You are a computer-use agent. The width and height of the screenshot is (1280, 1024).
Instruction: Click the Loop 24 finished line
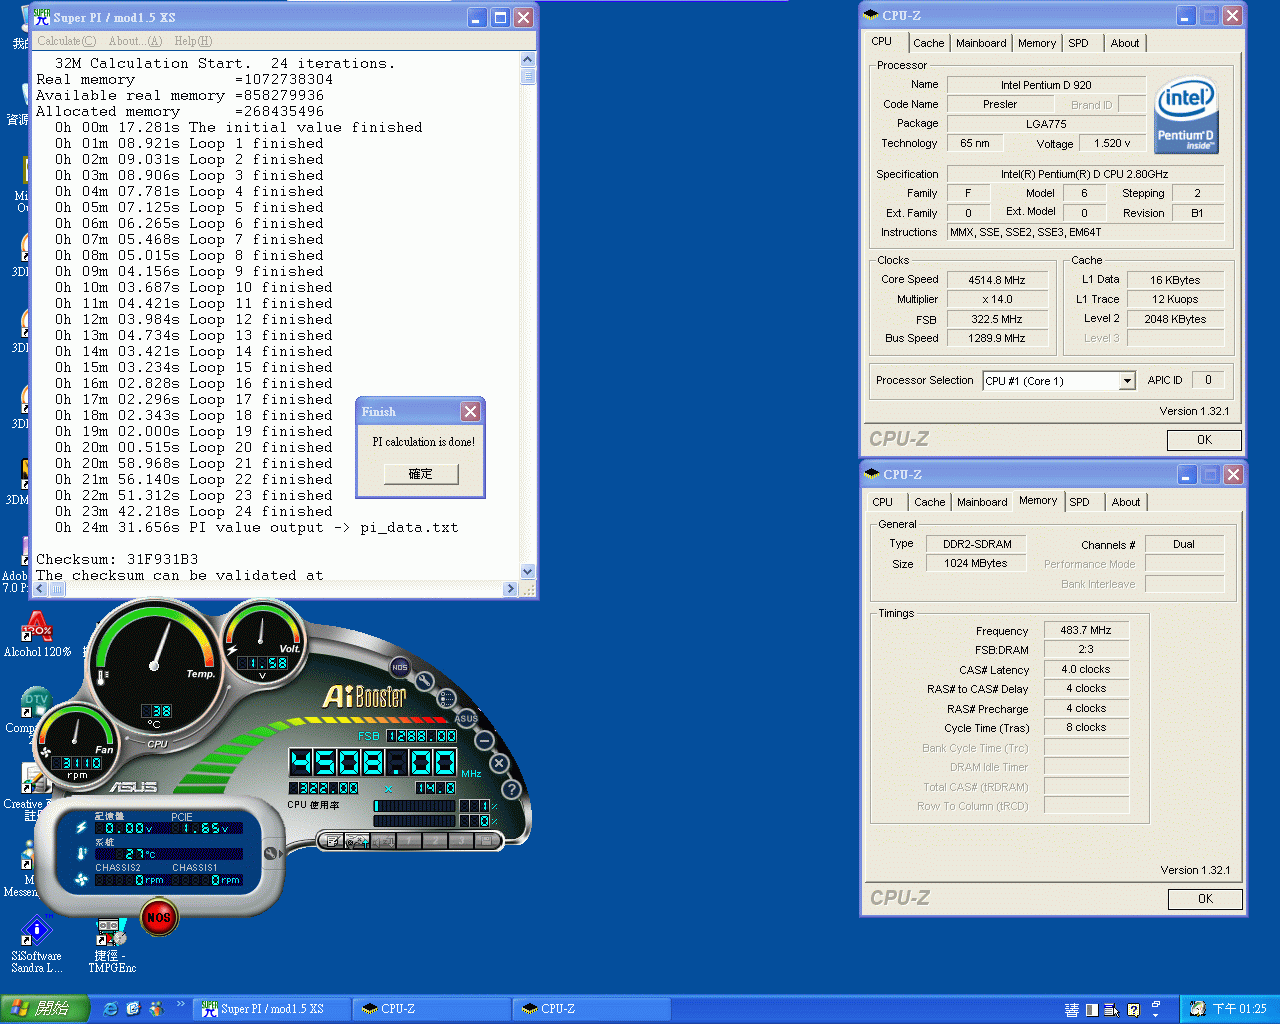(194, 511)
